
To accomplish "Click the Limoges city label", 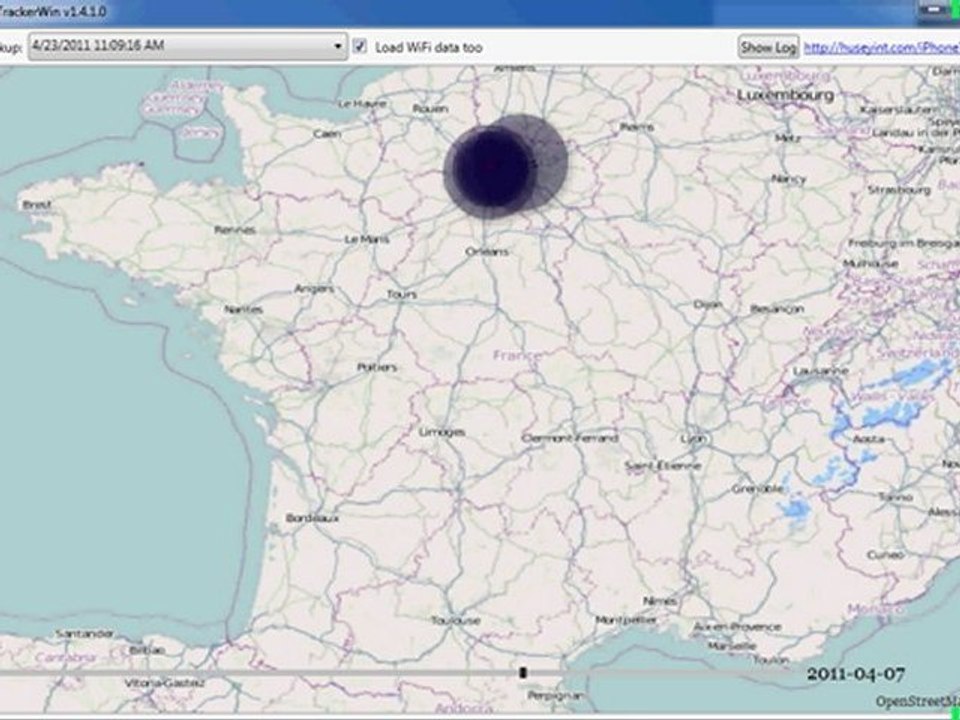I will pos(442,432).
